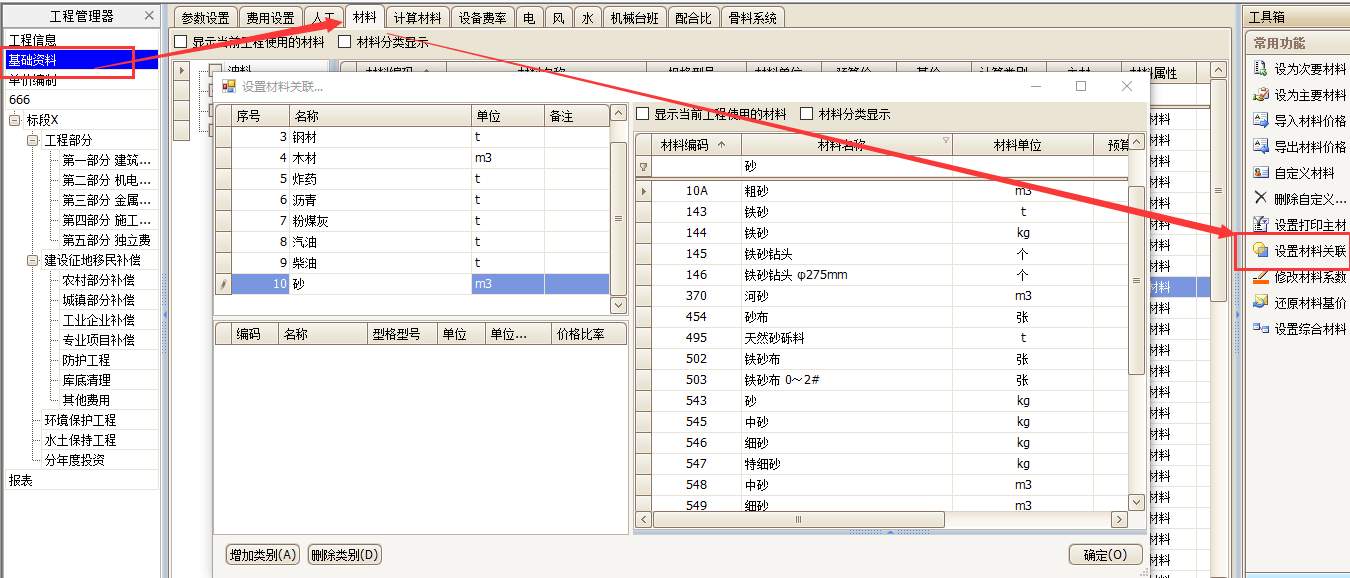This screenshot has width=1350, height=578.
Task: Click the 设置材料关联 toolbox icon
Action: tap(1261, 251)
